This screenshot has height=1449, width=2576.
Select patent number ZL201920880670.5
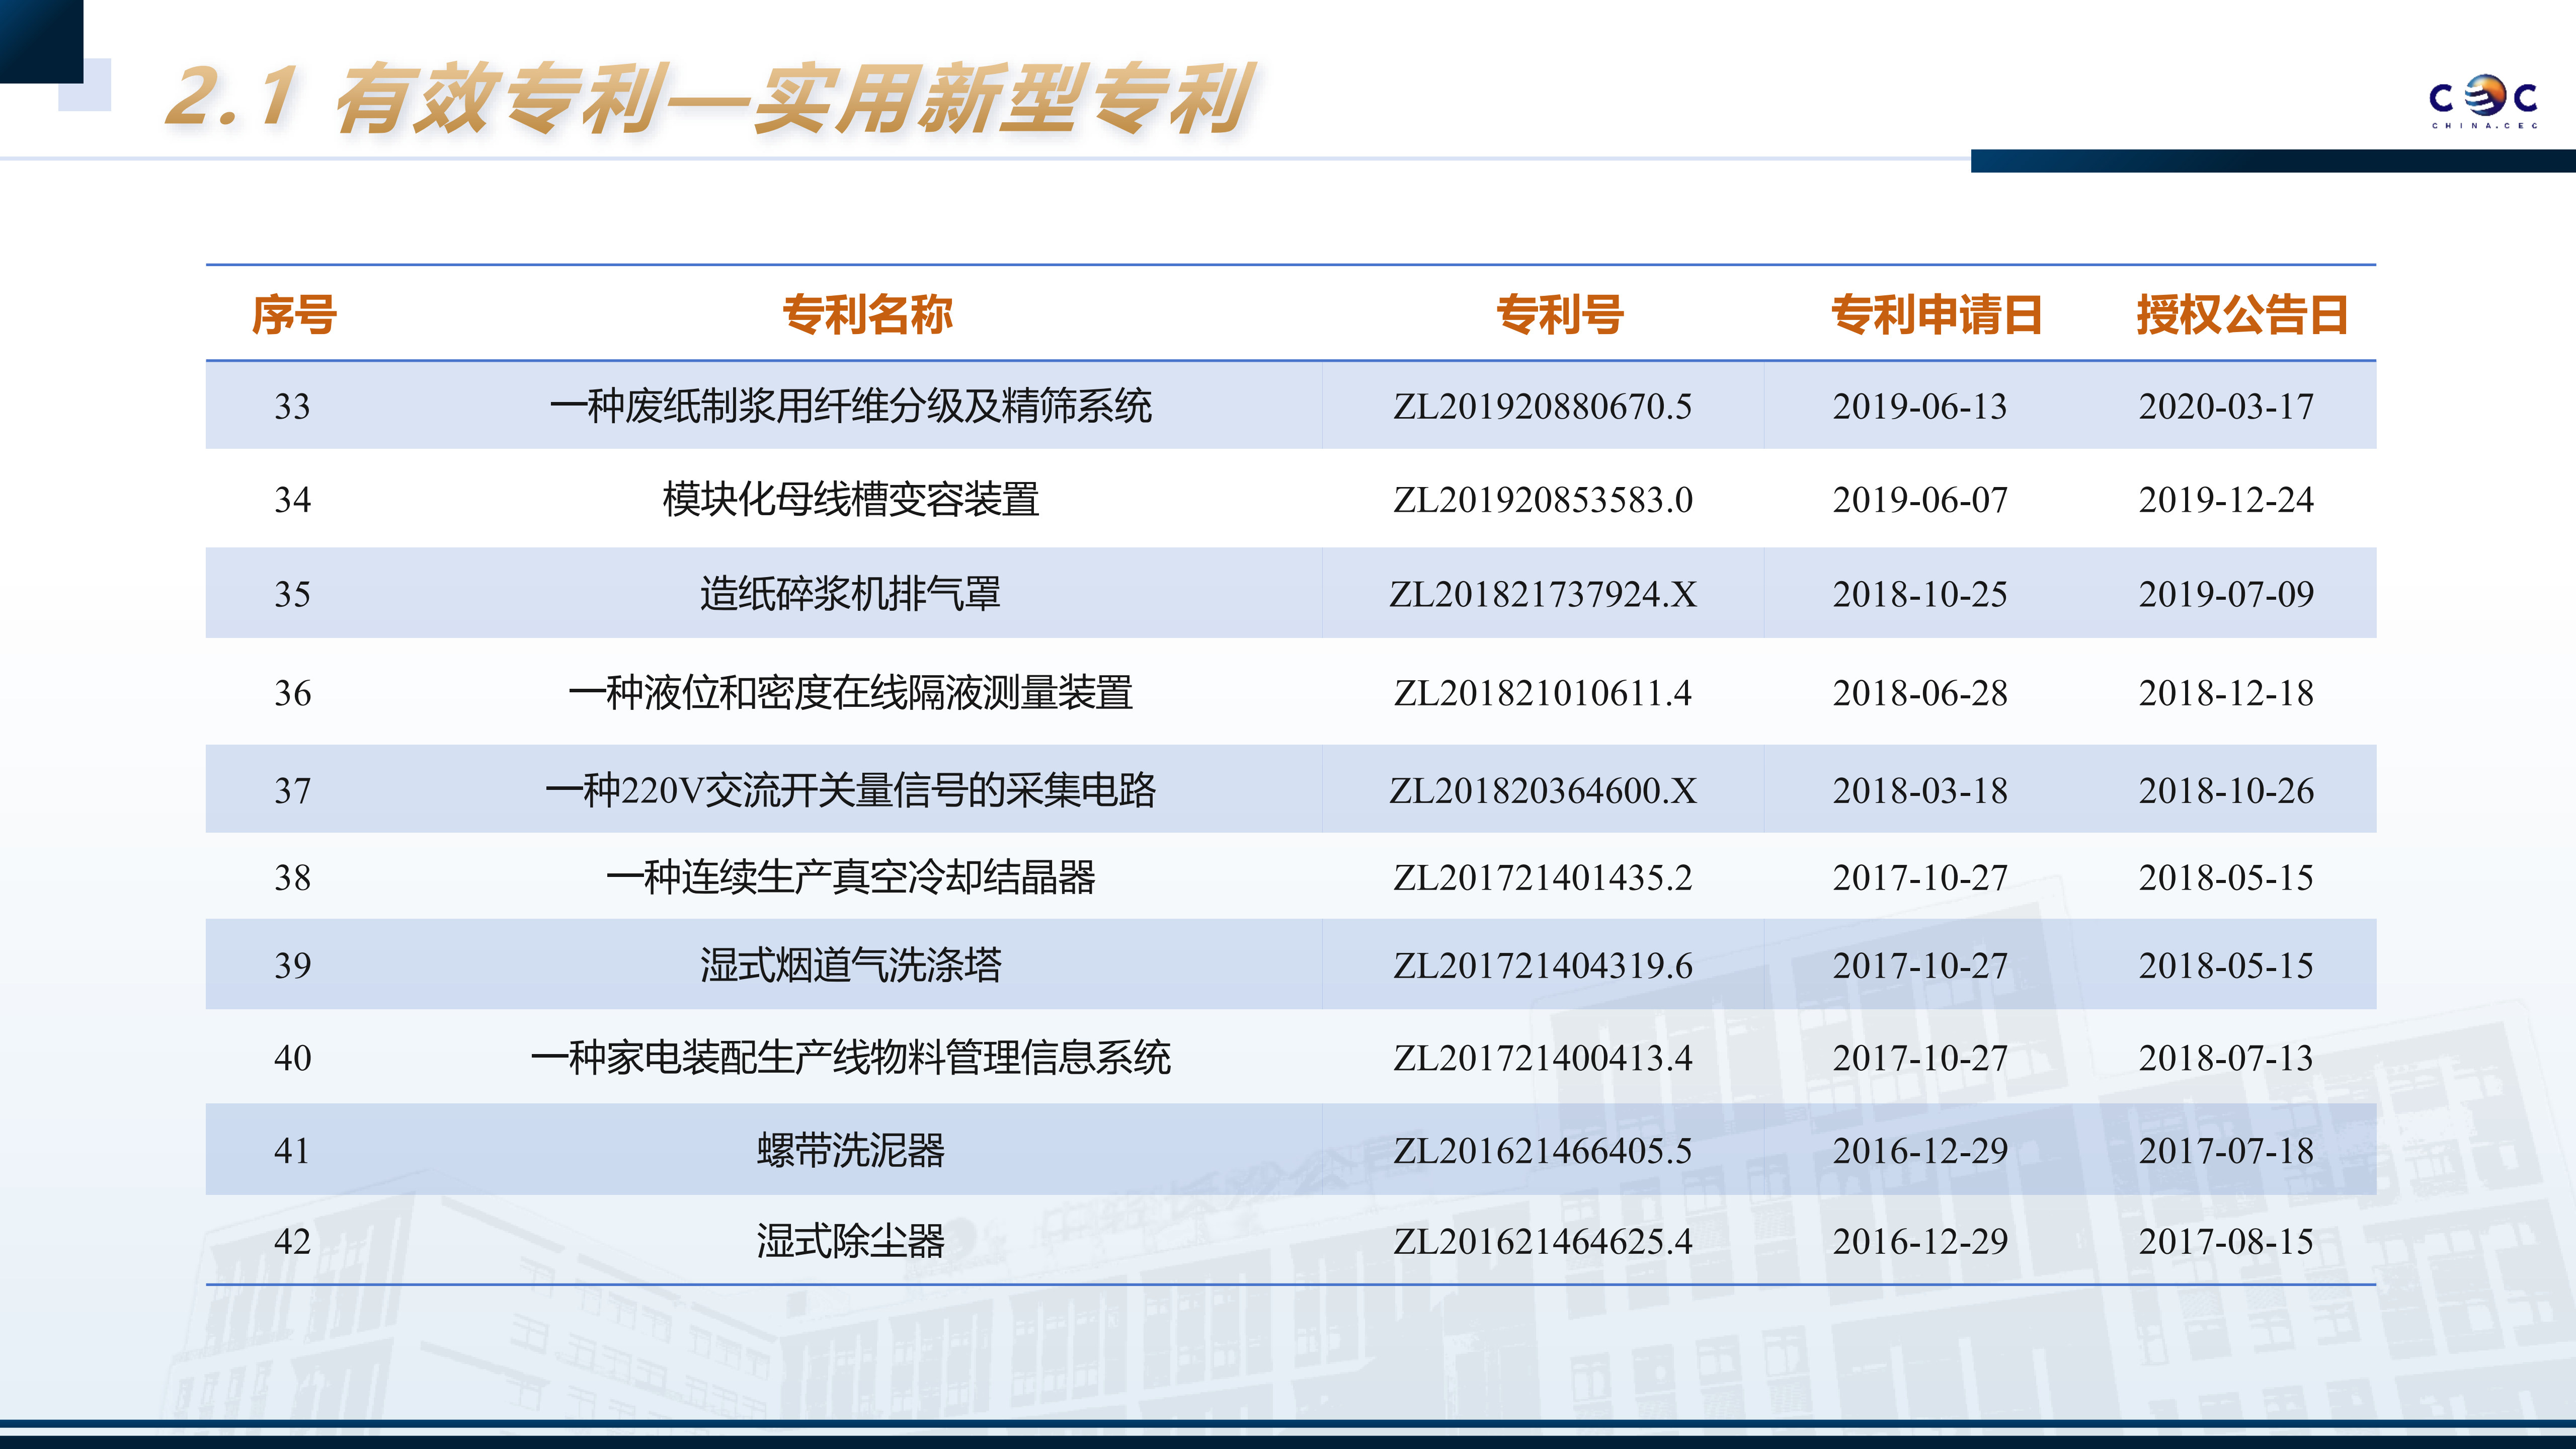(1543, 406)
